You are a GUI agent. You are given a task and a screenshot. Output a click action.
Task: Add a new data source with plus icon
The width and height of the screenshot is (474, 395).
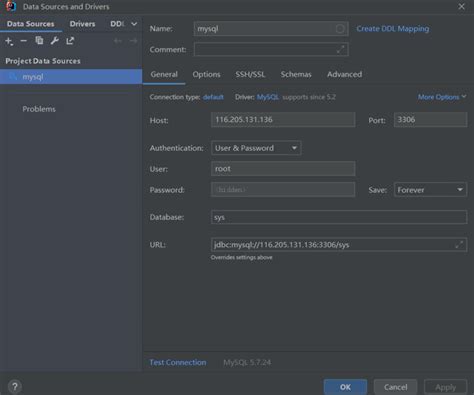pos(9,41)
